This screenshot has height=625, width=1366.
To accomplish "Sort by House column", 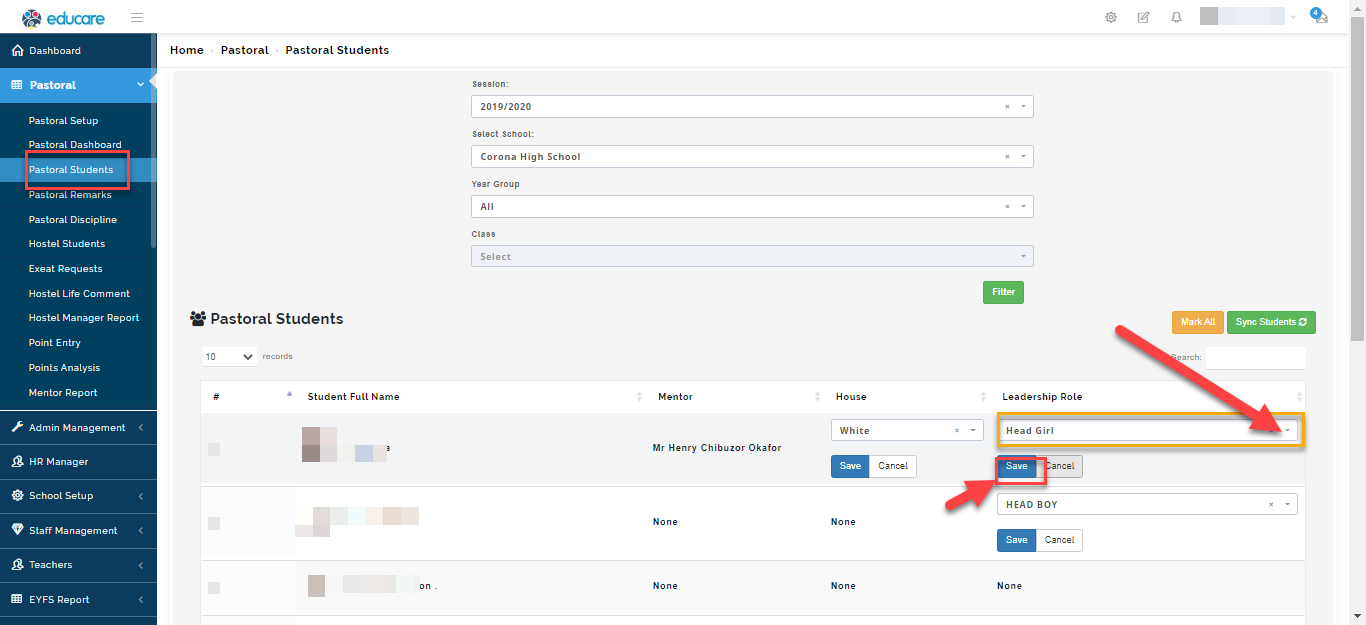I will tap(908, 397).
